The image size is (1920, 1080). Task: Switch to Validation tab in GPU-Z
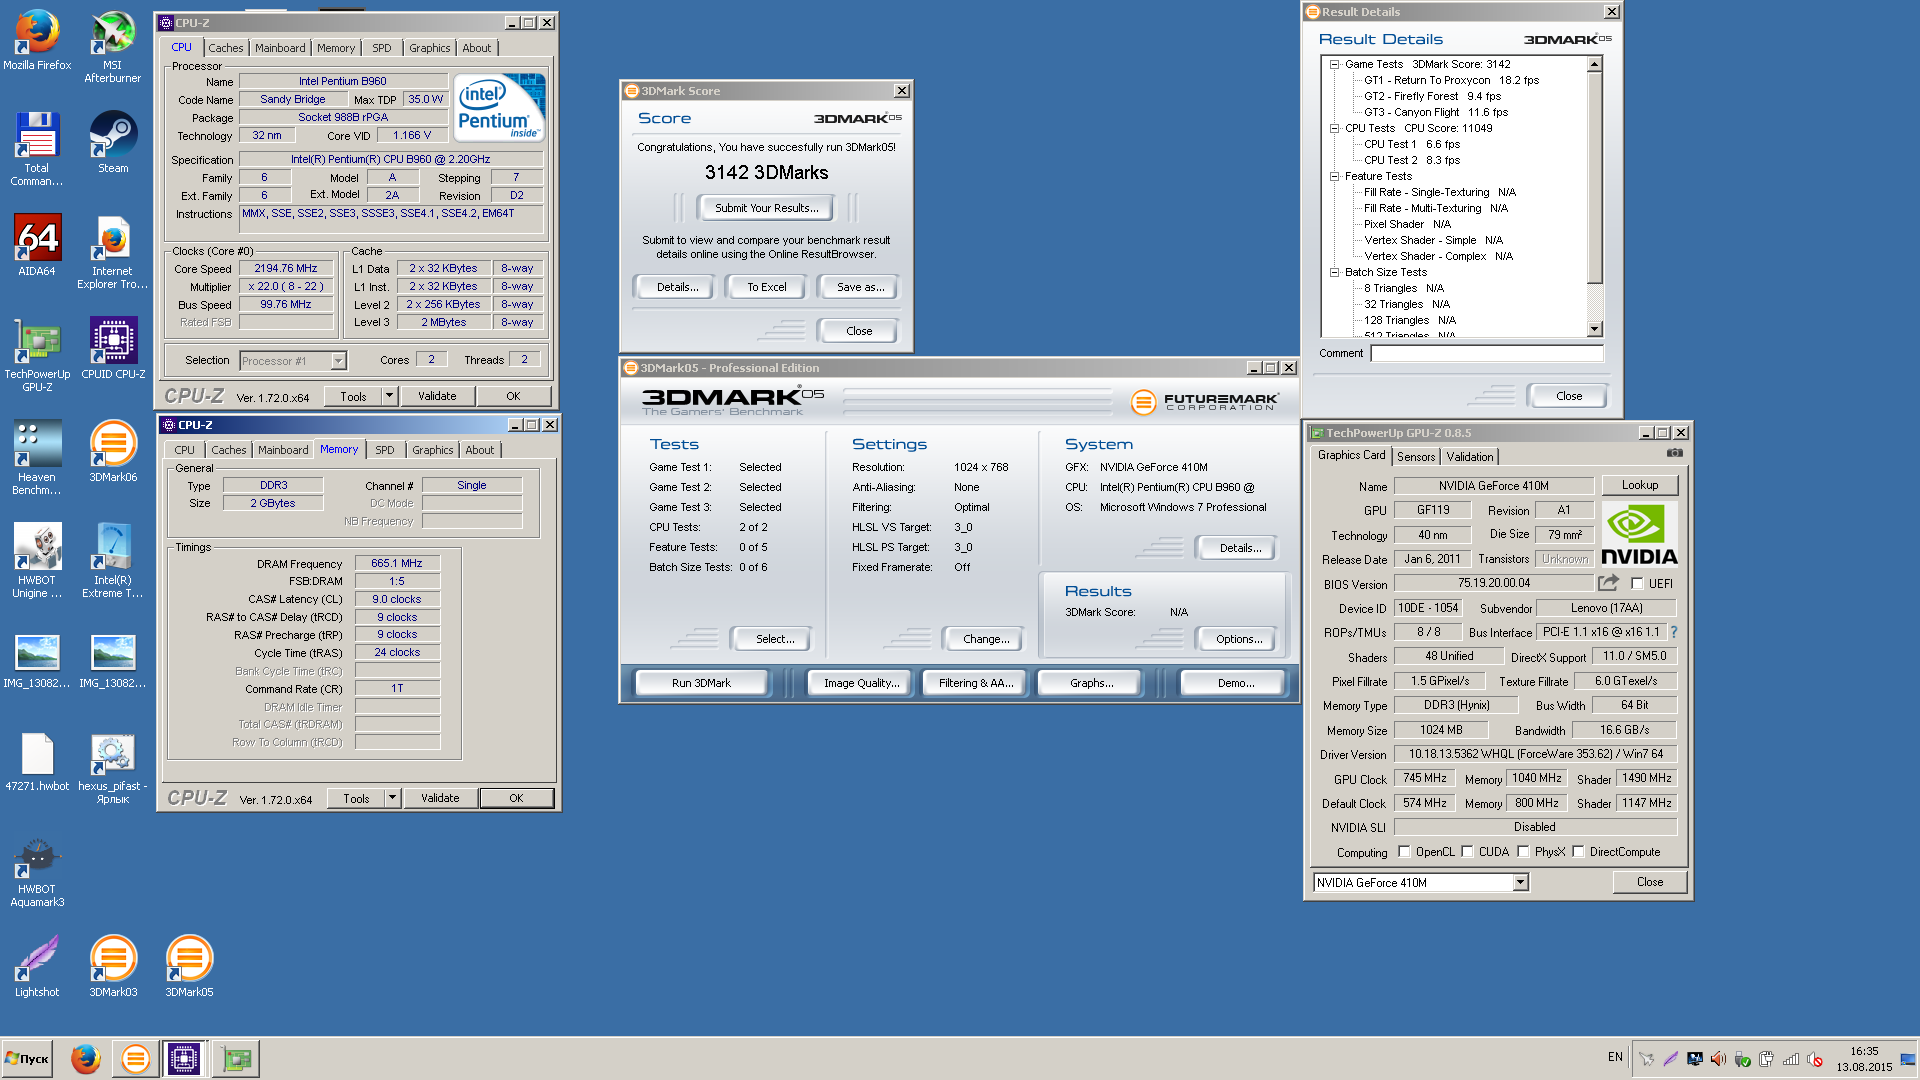[1470, 456]
